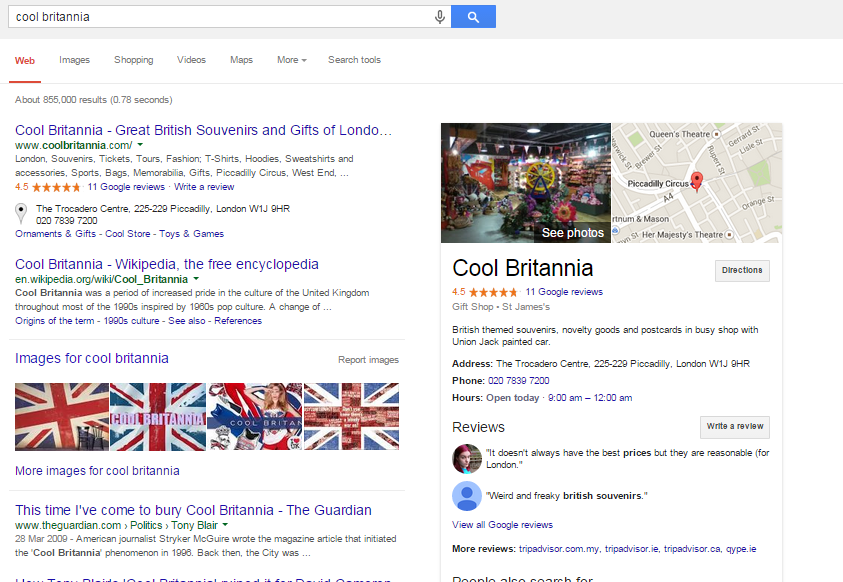Open qype.ie reviews link
The width and height of the screenshot is (843, 582).
pyautogui.click(x=741, y=549)
